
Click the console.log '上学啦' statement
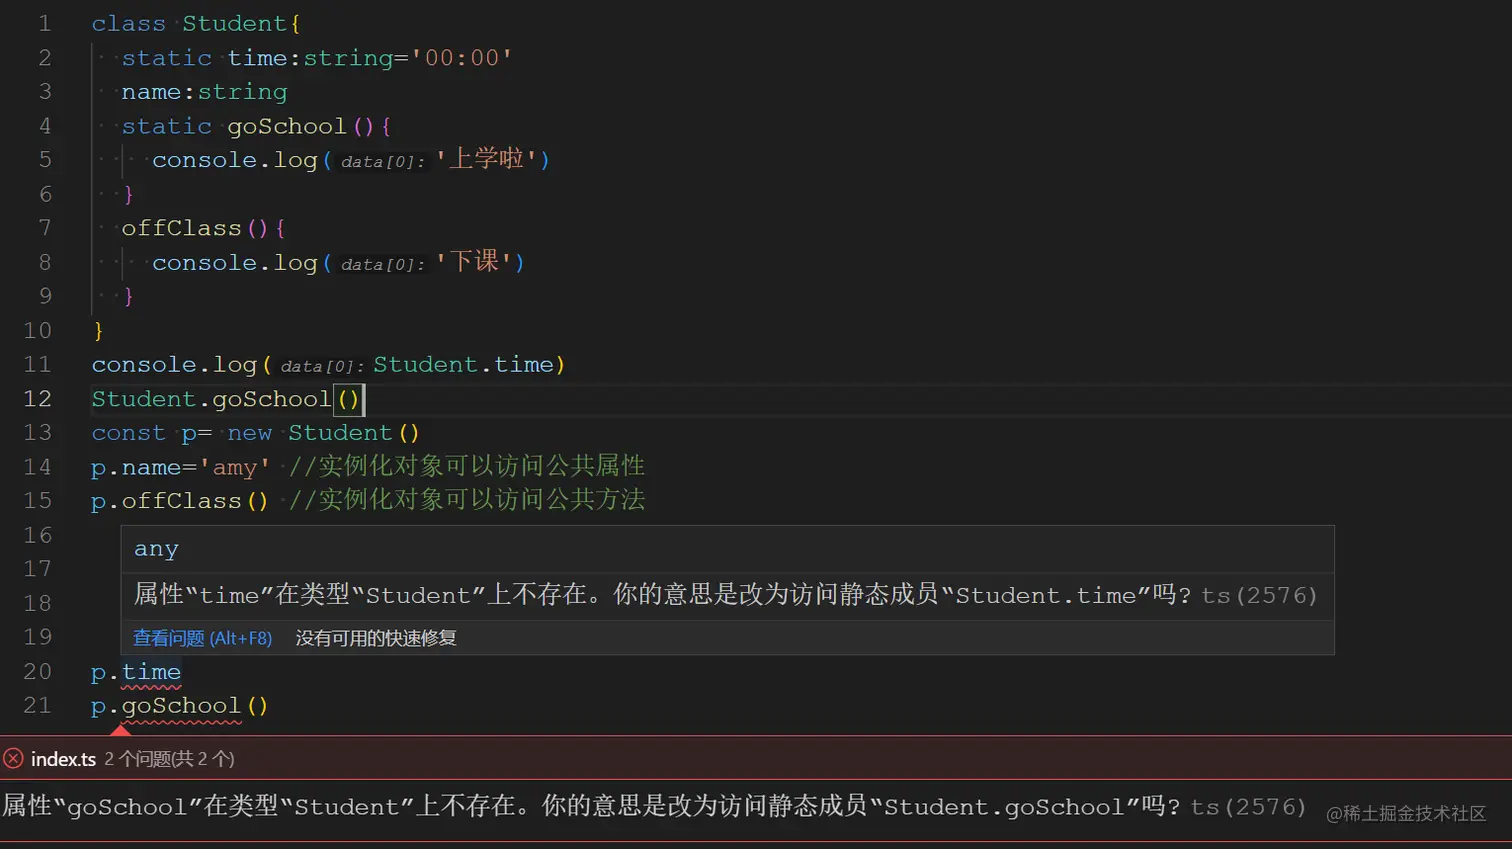[351, 160]
